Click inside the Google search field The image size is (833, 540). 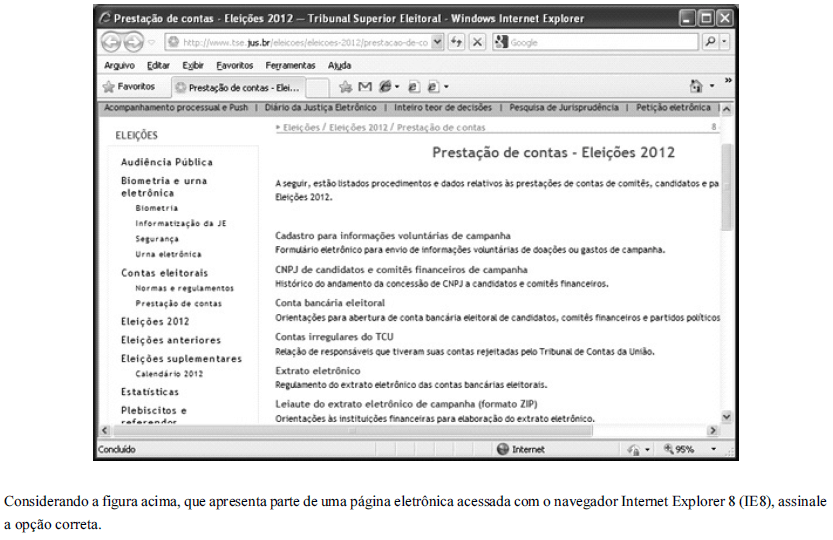602,43
